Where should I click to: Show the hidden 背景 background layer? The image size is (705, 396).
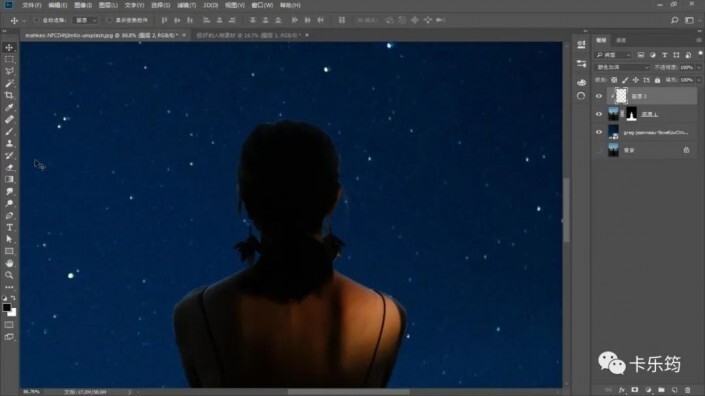coord(599,150)
